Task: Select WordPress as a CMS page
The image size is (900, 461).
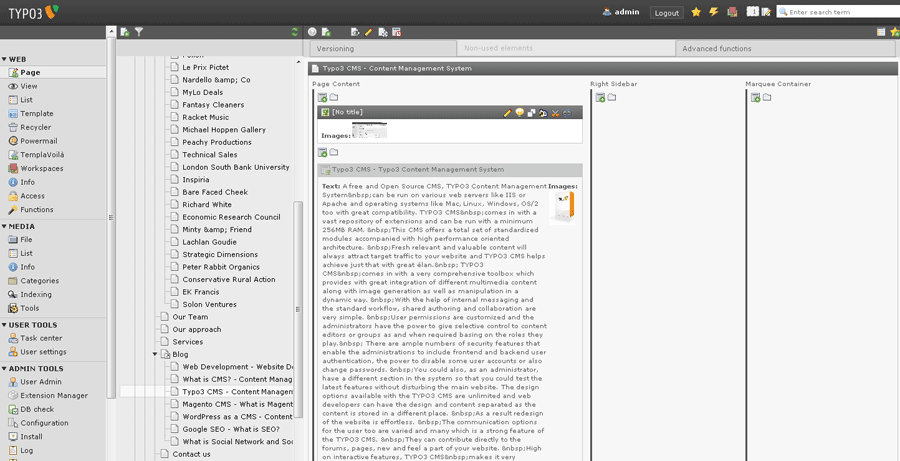Action: [x=238, y=417]
